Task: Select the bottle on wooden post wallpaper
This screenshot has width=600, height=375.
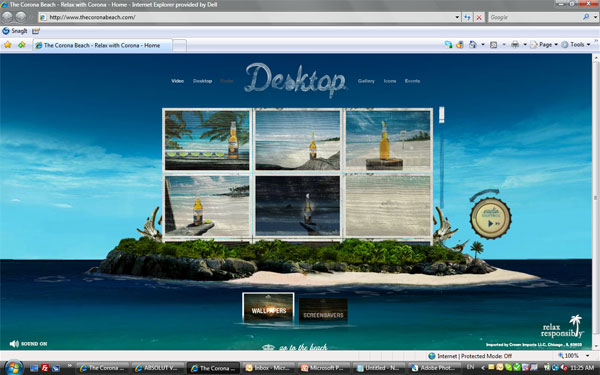Action: tap(388, 140)
